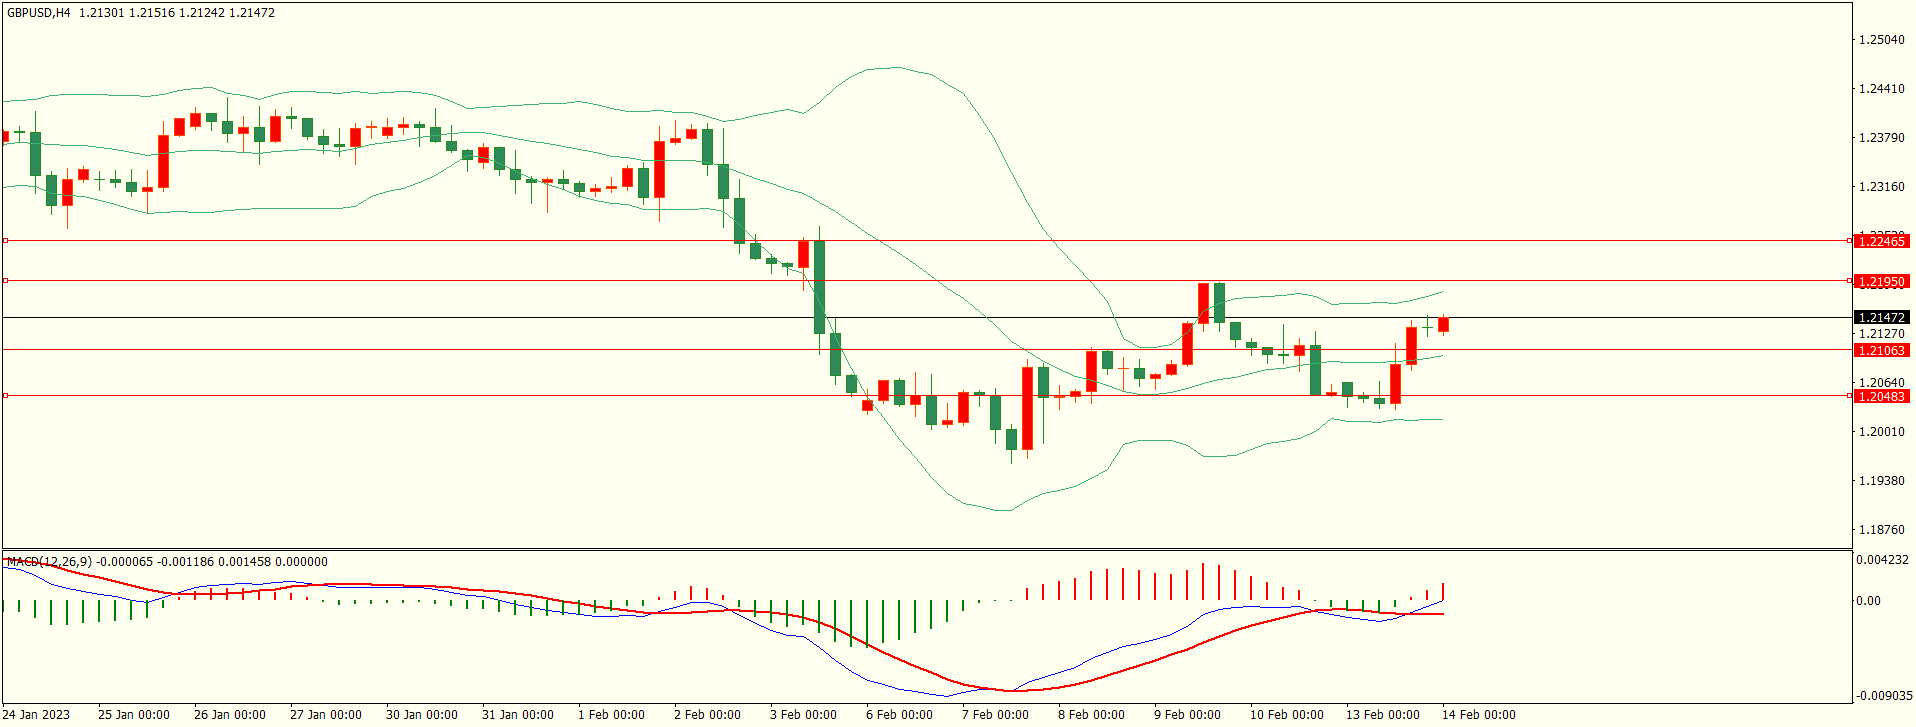Click the current price label 1.21472
Viewport: 1916px width, 727px height.
pos(1881,318)
